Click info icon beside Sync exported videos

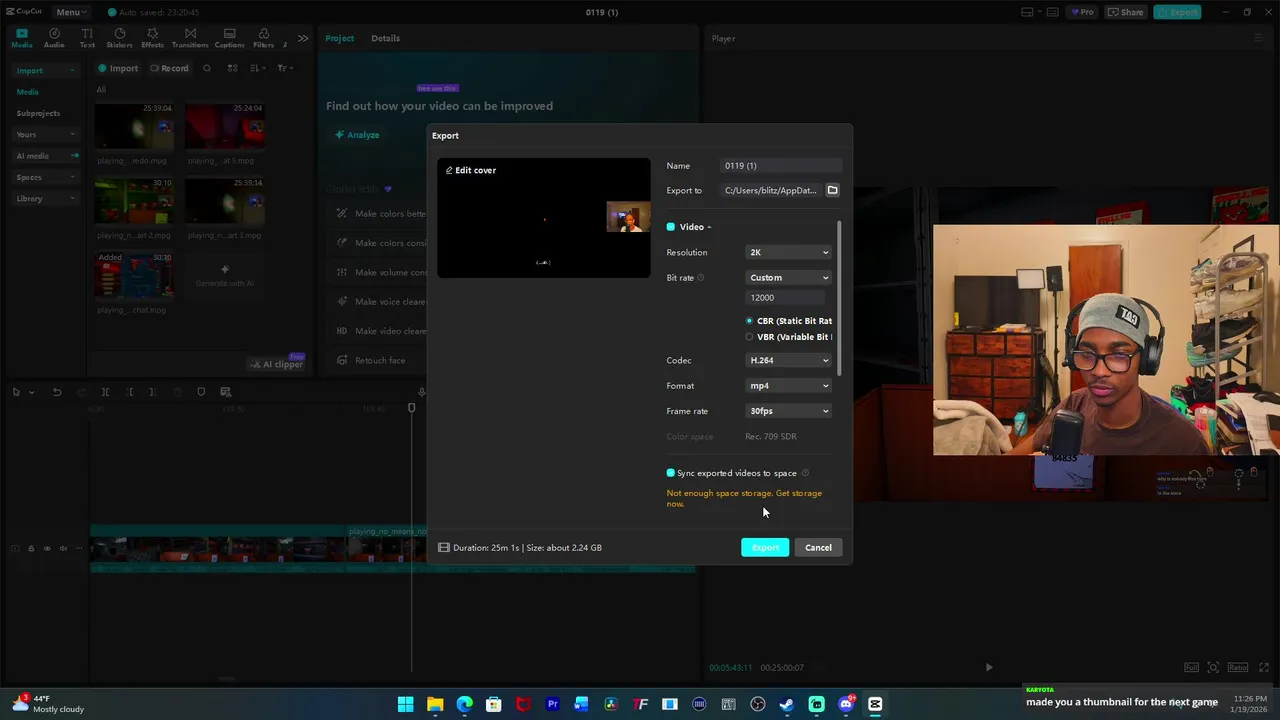tap(805, 473)
